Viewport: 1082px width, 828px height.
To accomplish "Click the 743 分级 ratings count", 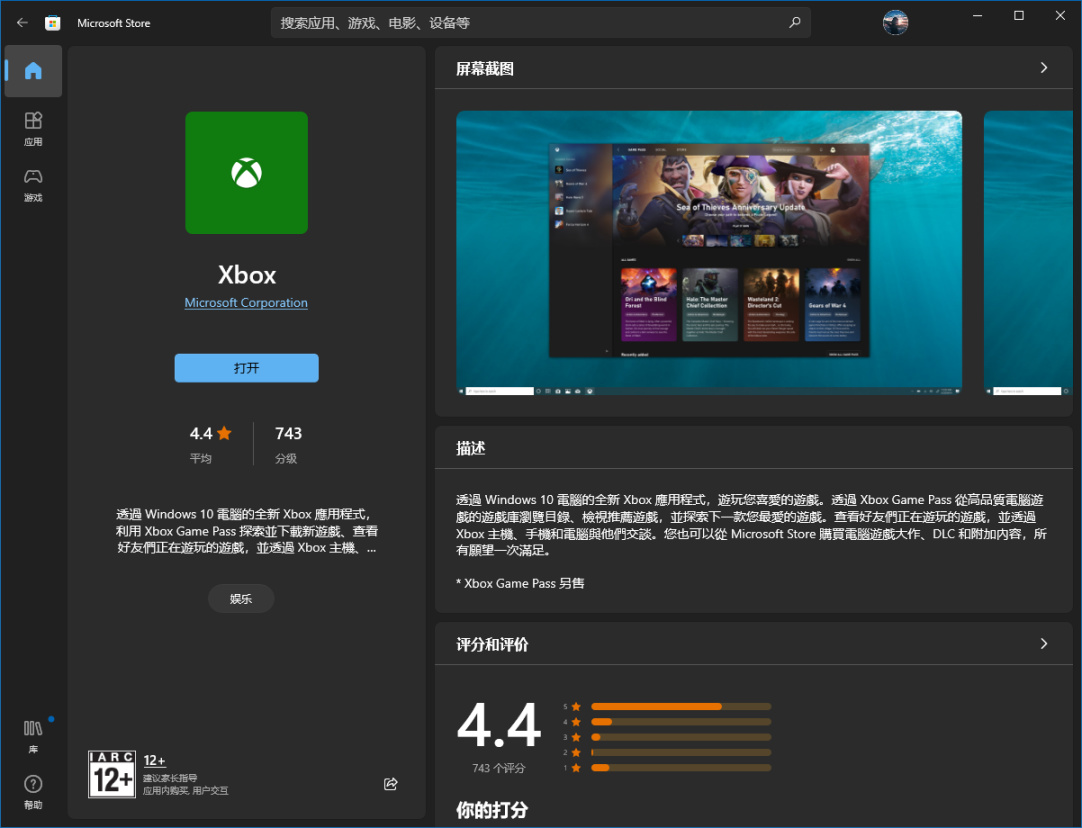I will [x=288, y=444].
